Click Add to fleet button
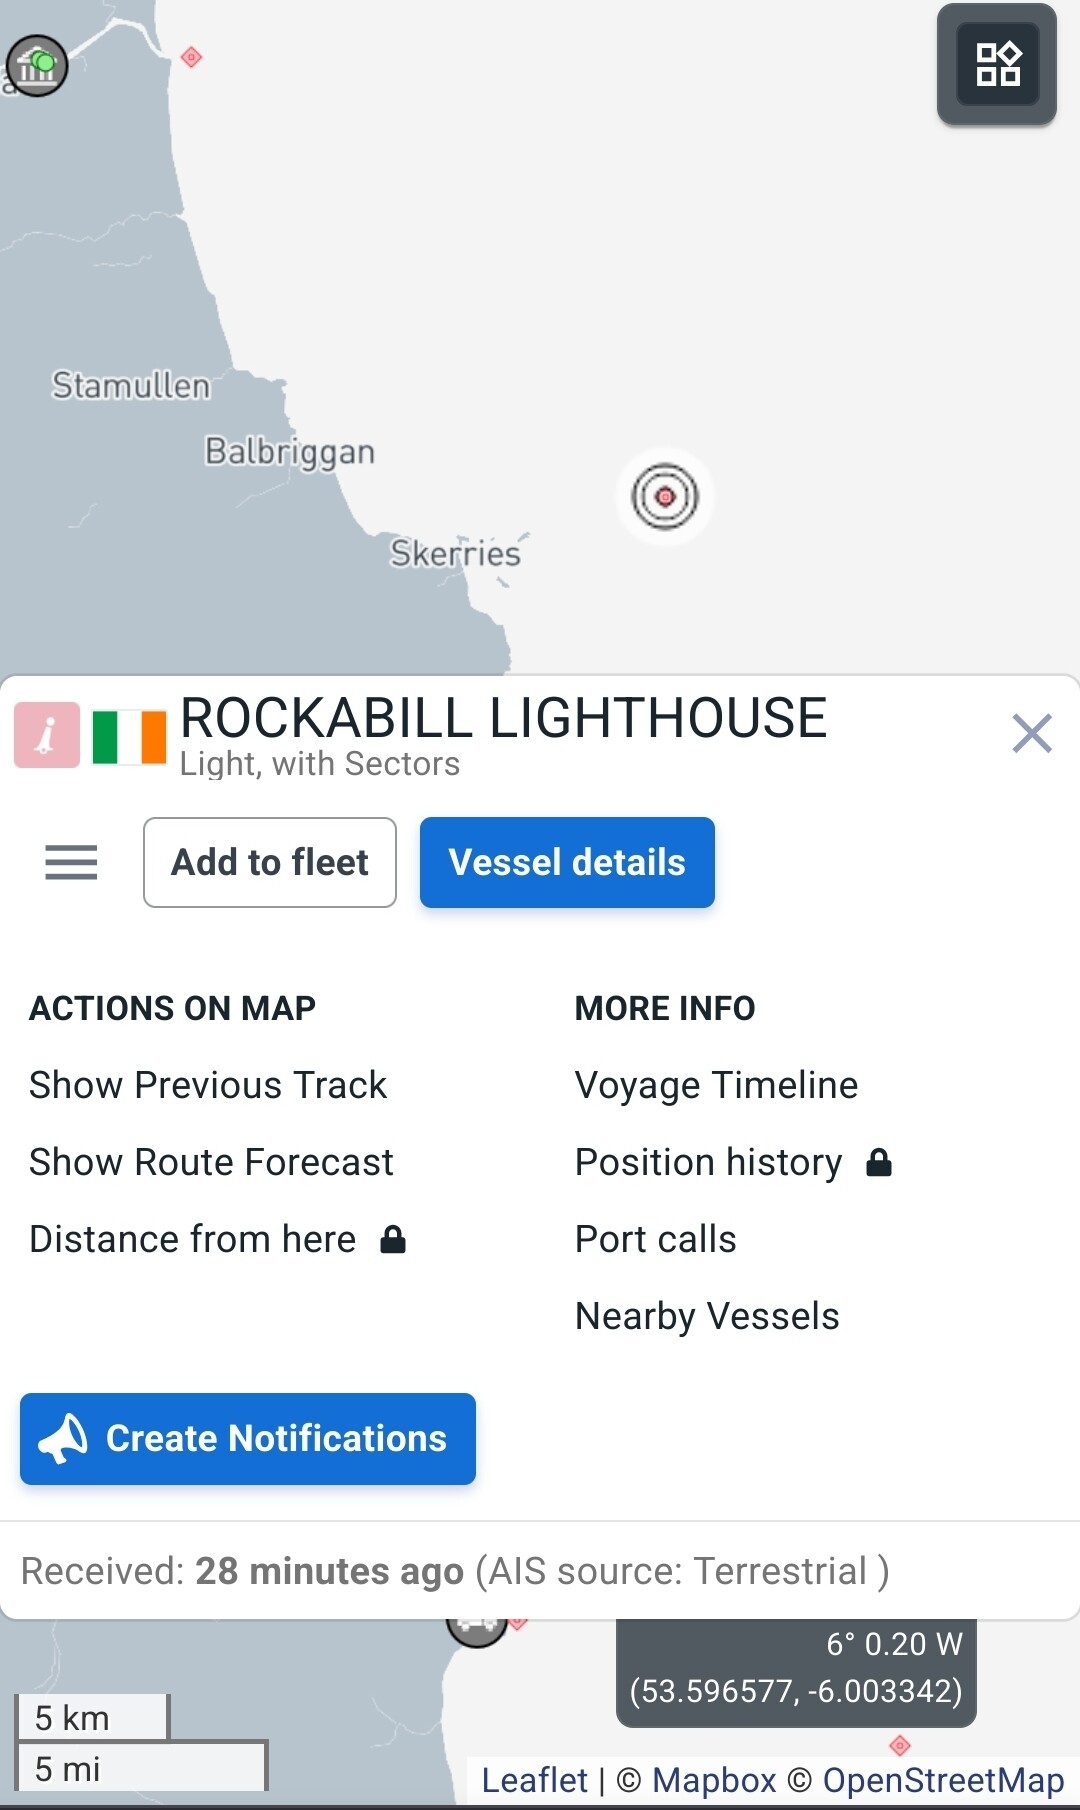Image resolution: width=1080 pixels, height=1810 pixels. 270,862
